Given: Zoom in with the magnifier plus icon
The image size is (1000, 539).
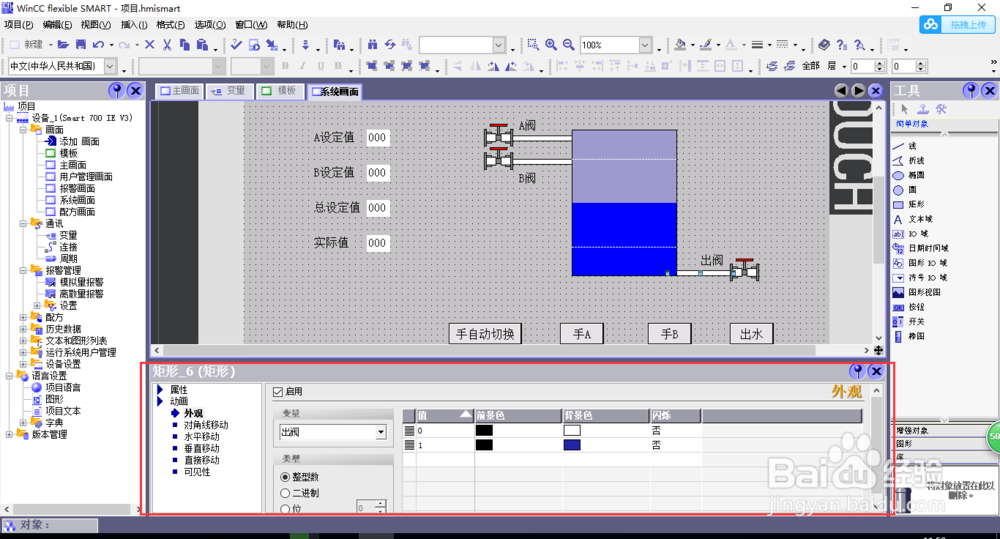Looking at the screenshot, I should pos(551,45).
